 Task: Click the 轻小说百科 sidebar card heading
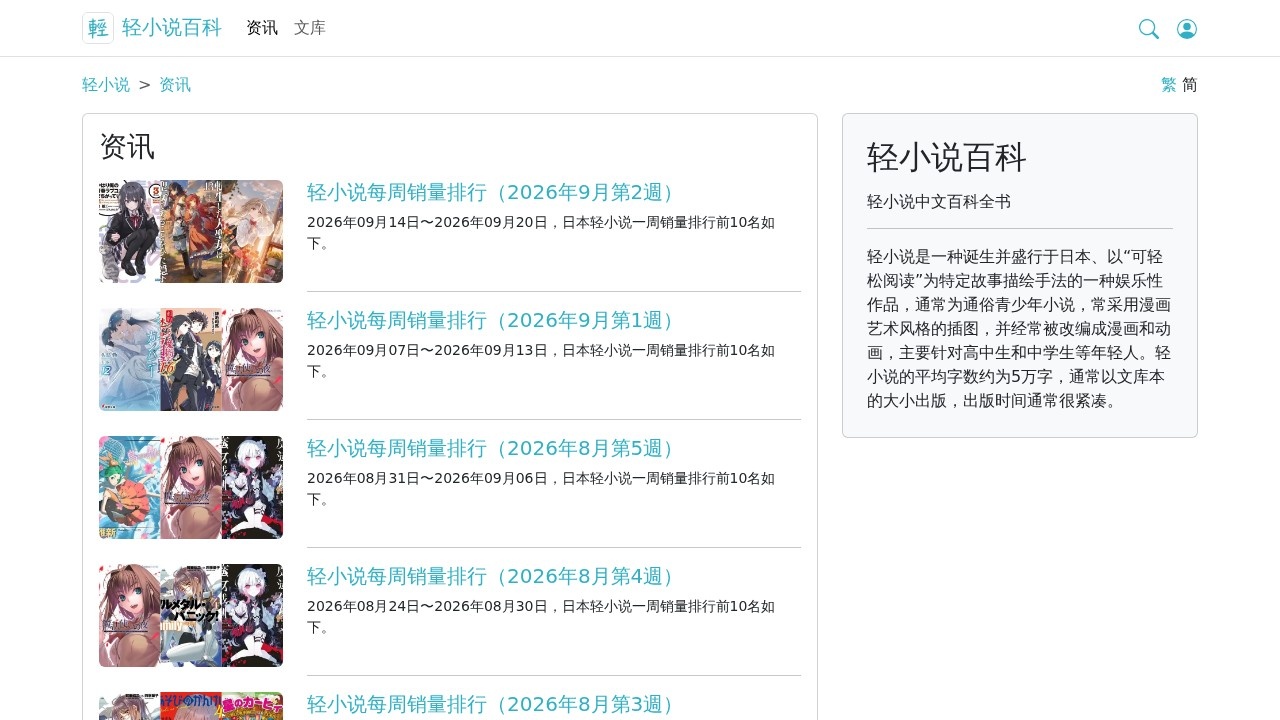pos(947,158)
